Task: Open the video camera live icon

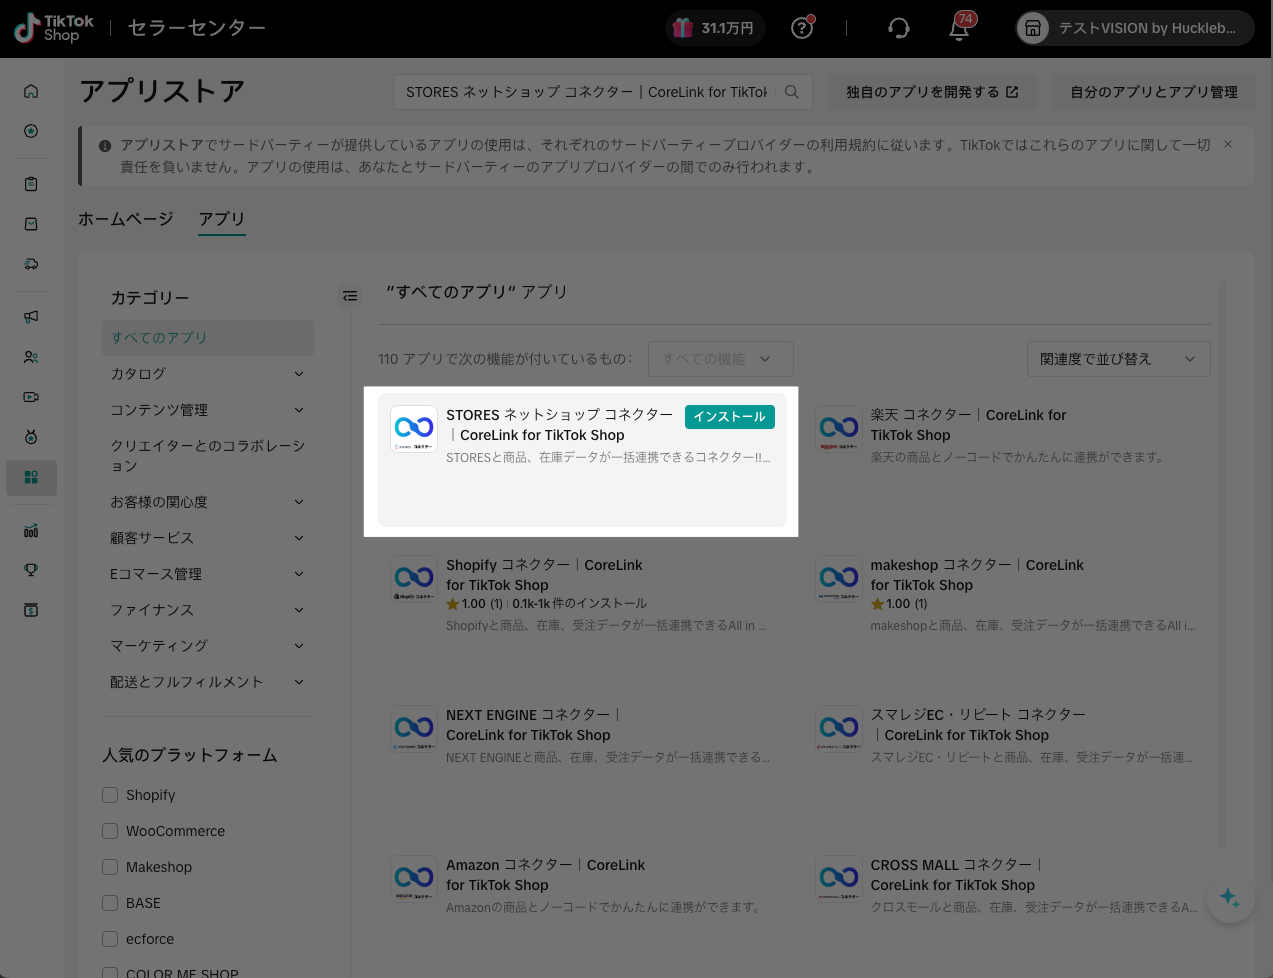Action: (31, 397)
